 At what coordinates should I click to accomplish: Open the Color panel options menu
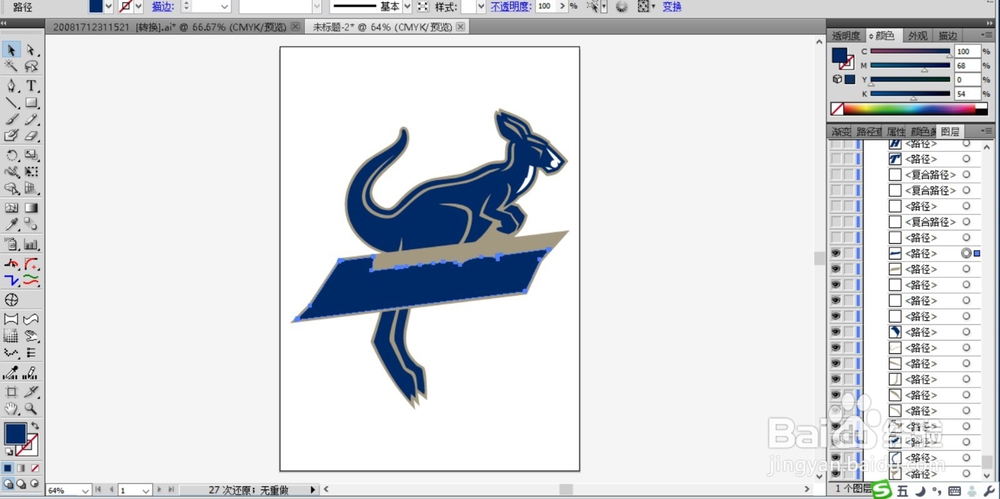[x=987, y=35]
